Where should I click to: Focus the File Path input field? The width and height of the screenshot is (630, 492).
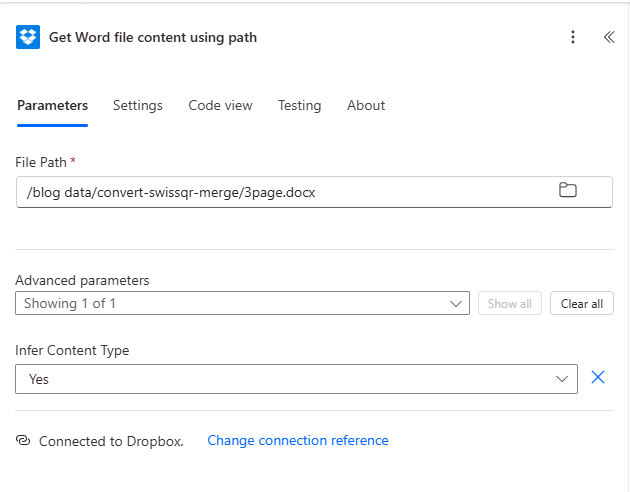280,192
